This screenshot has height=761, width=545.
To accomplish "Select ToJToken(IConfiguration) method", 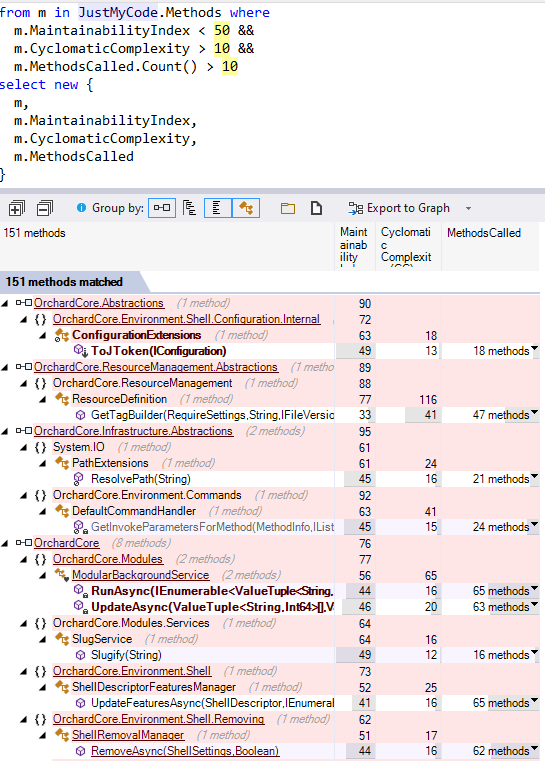I will click(159, 351).
